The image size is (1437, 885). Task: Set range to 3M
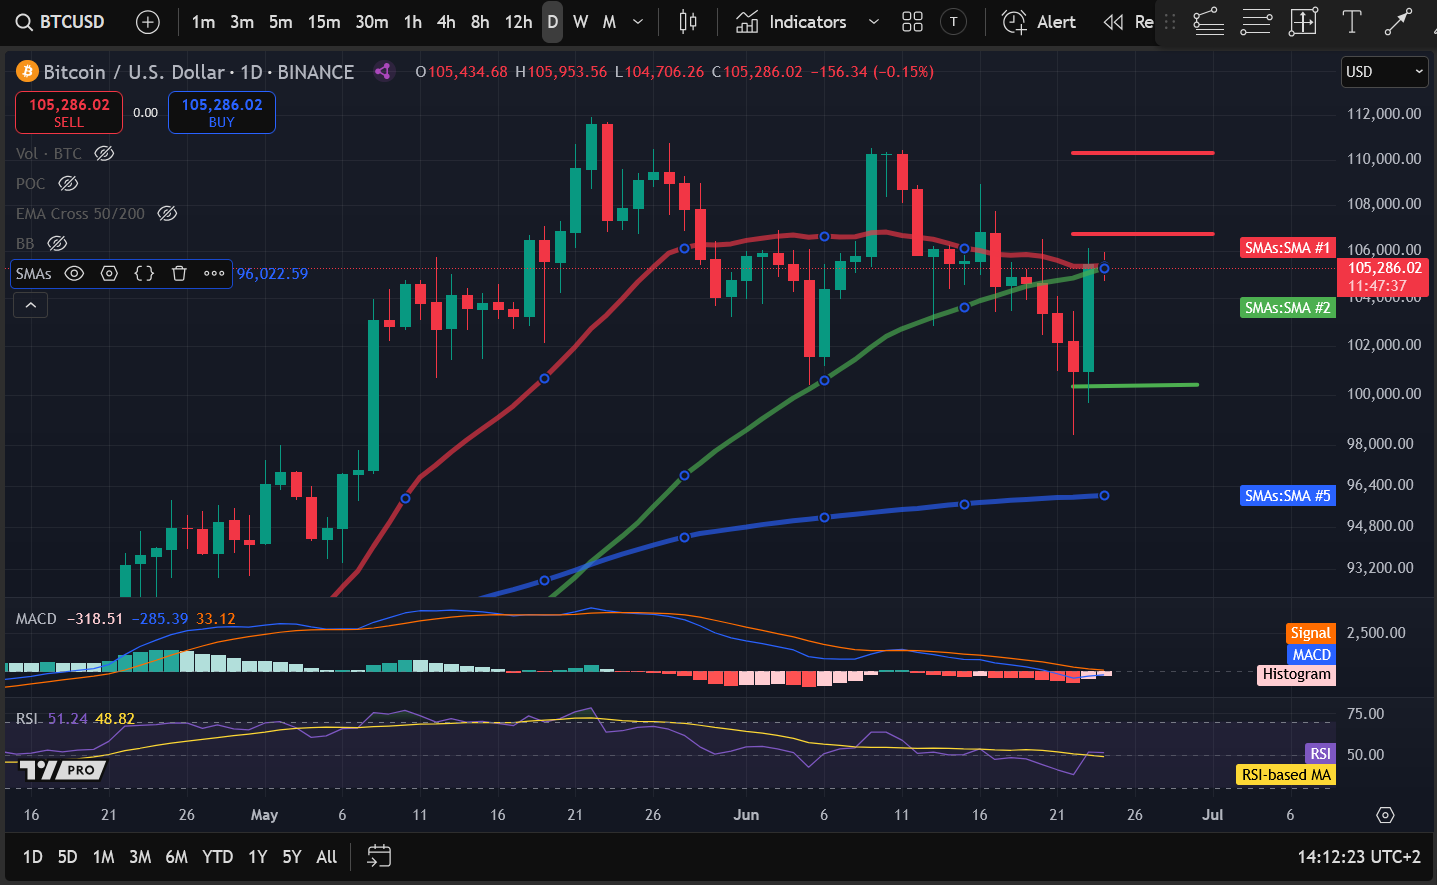click(140, 857)
